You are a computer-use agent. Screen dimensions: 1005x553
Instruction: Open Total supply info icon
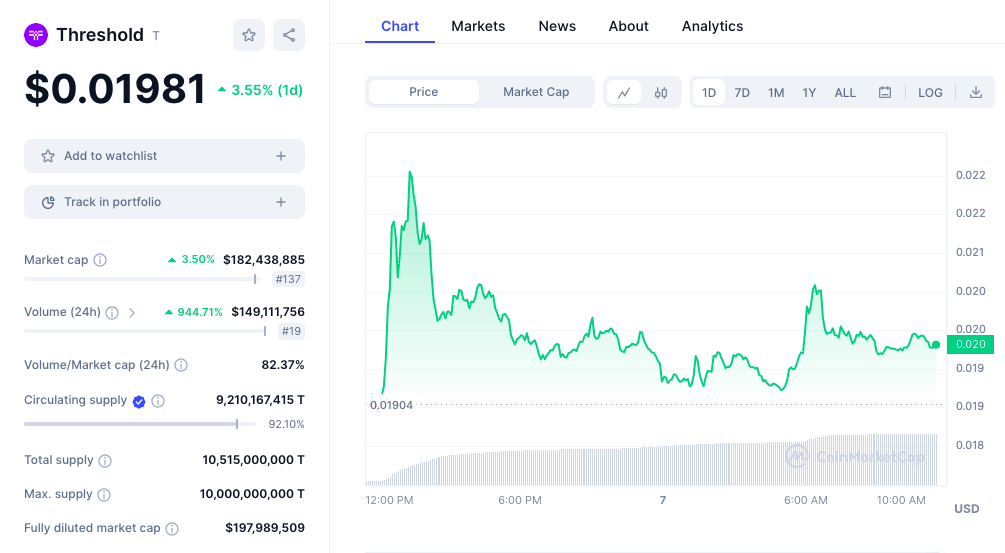tap(105, 461)
